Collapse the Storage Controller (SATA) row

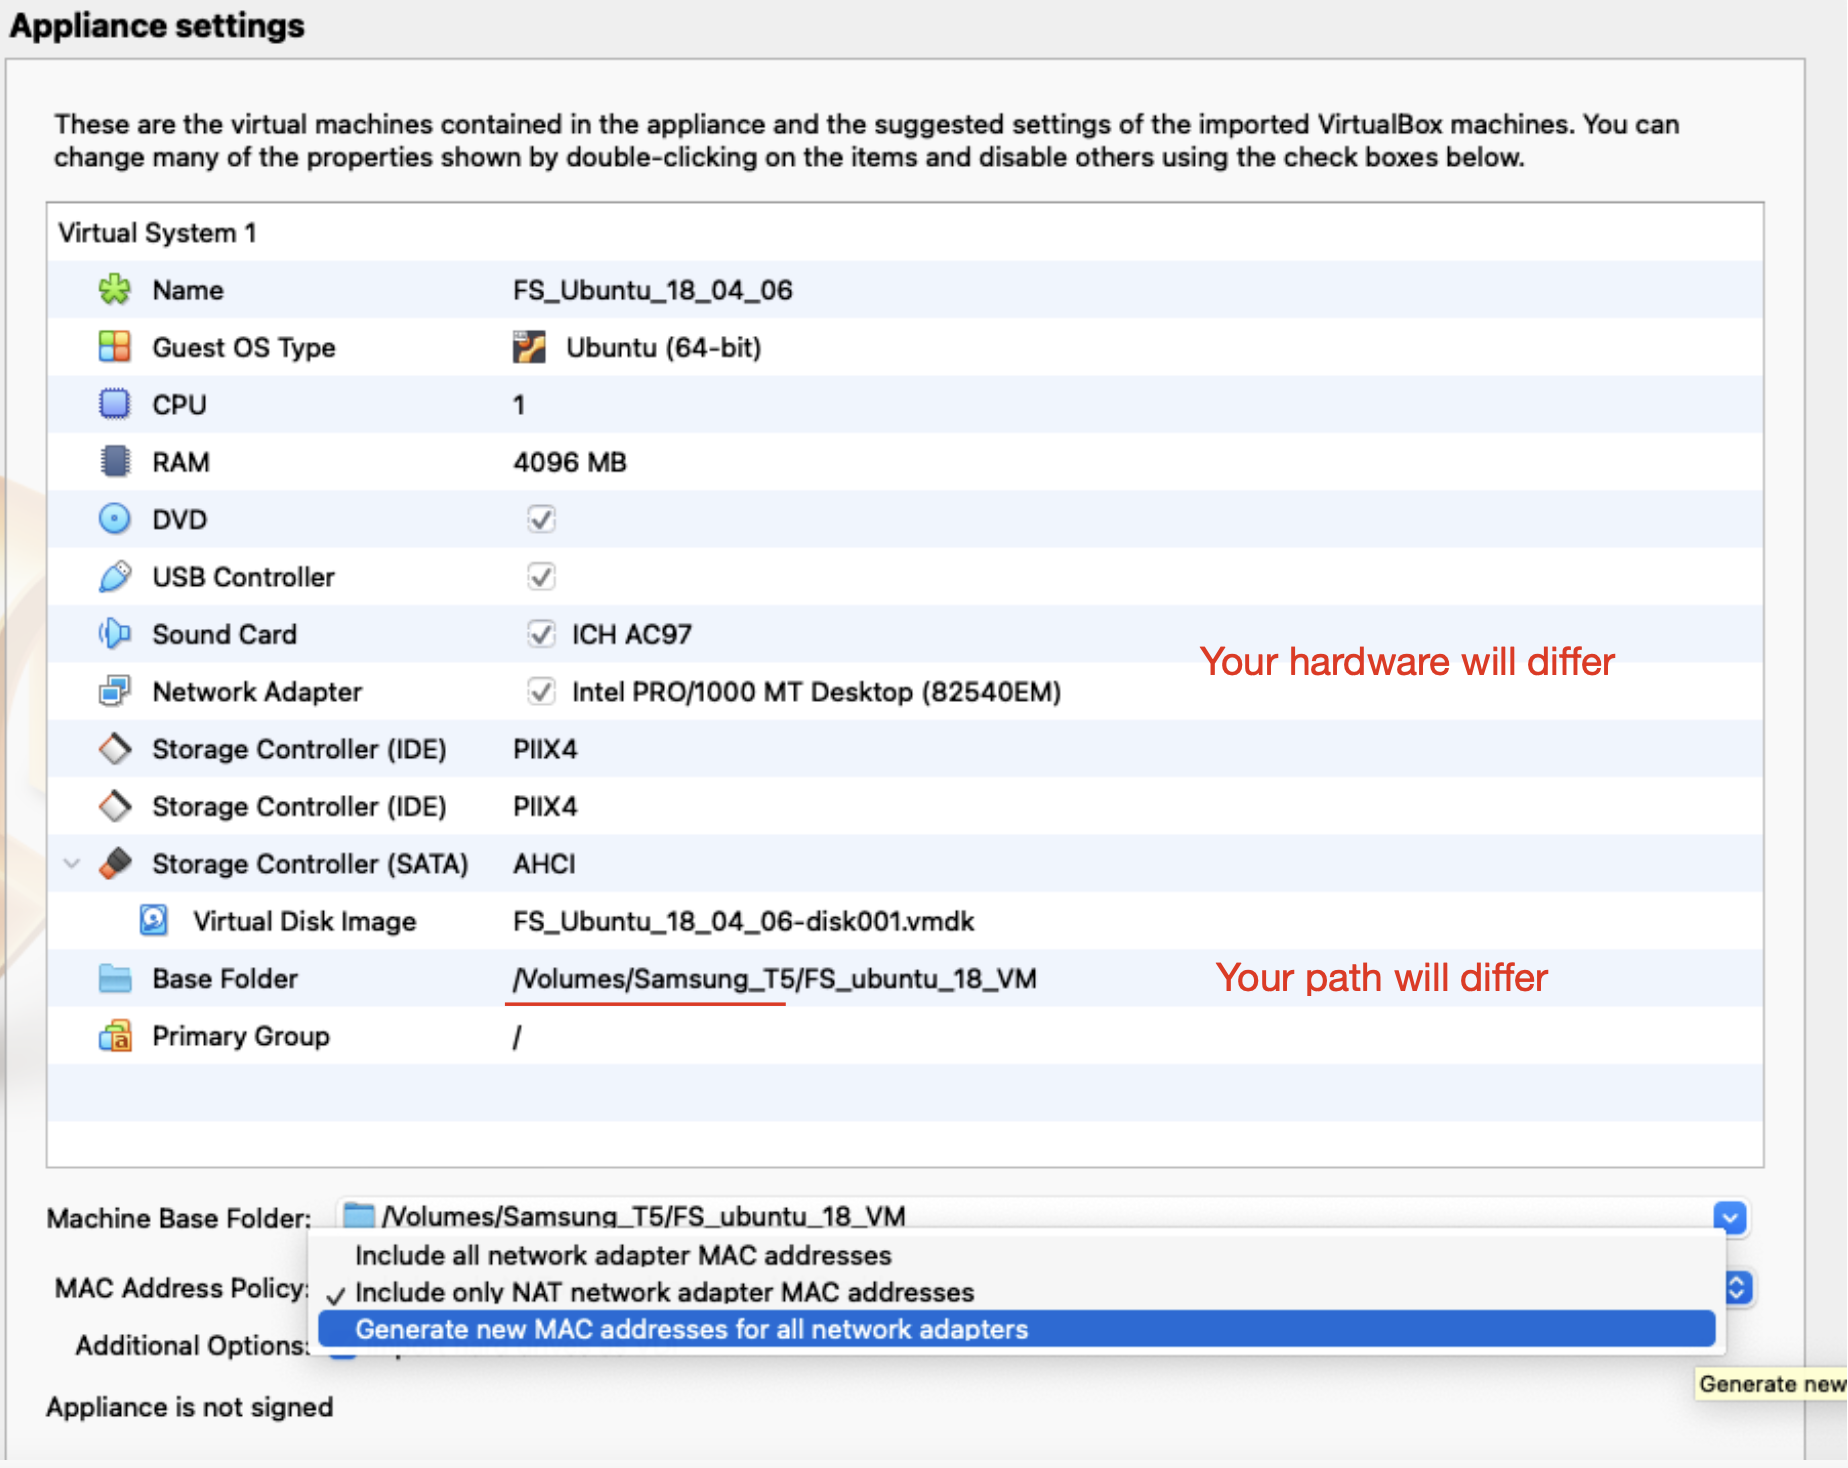[x=72, y=864]
